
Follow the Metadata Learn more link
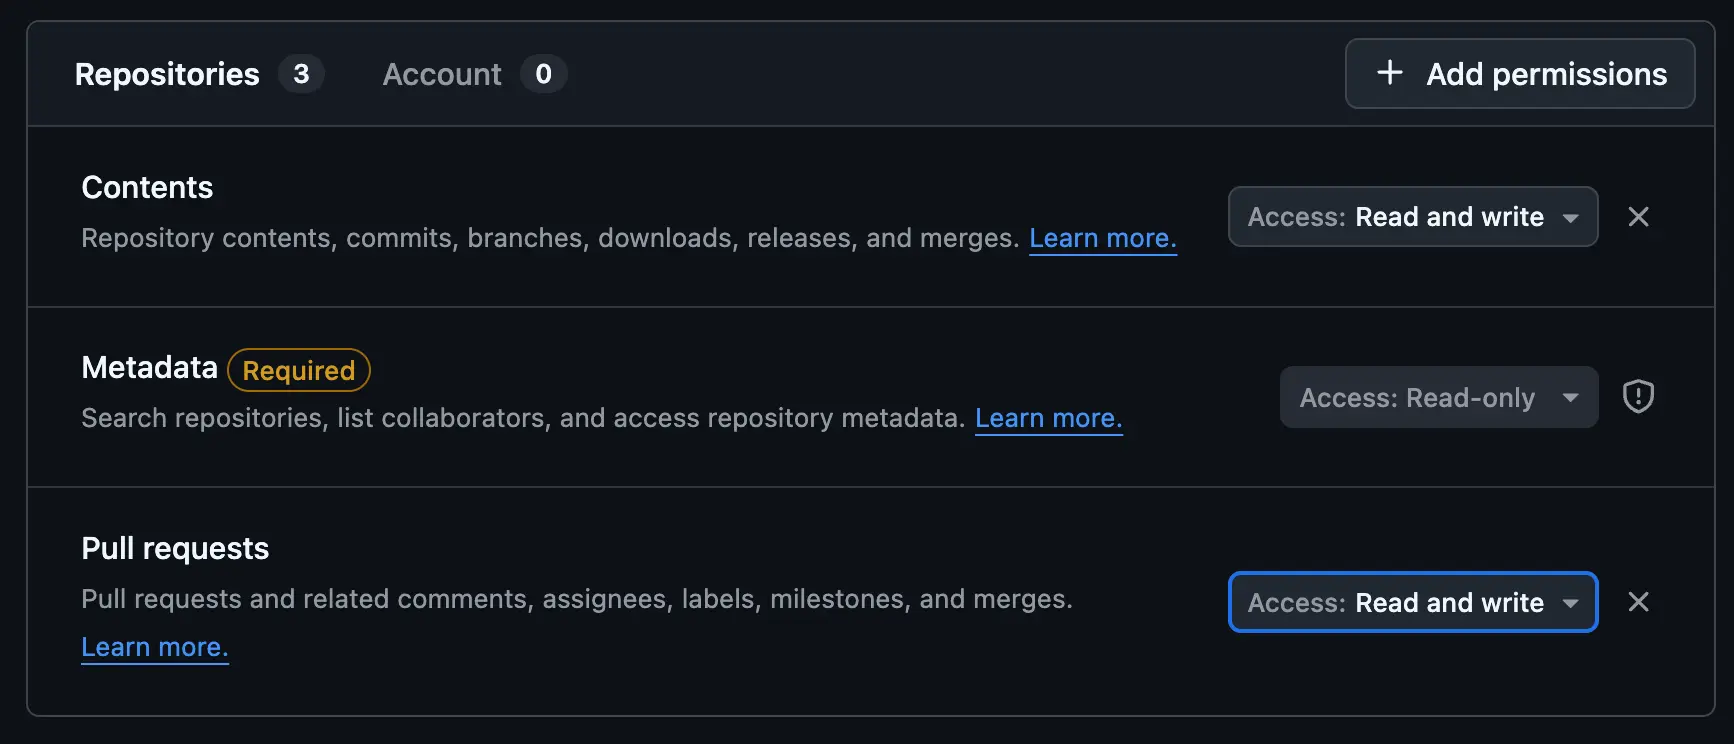[1048, 418]
